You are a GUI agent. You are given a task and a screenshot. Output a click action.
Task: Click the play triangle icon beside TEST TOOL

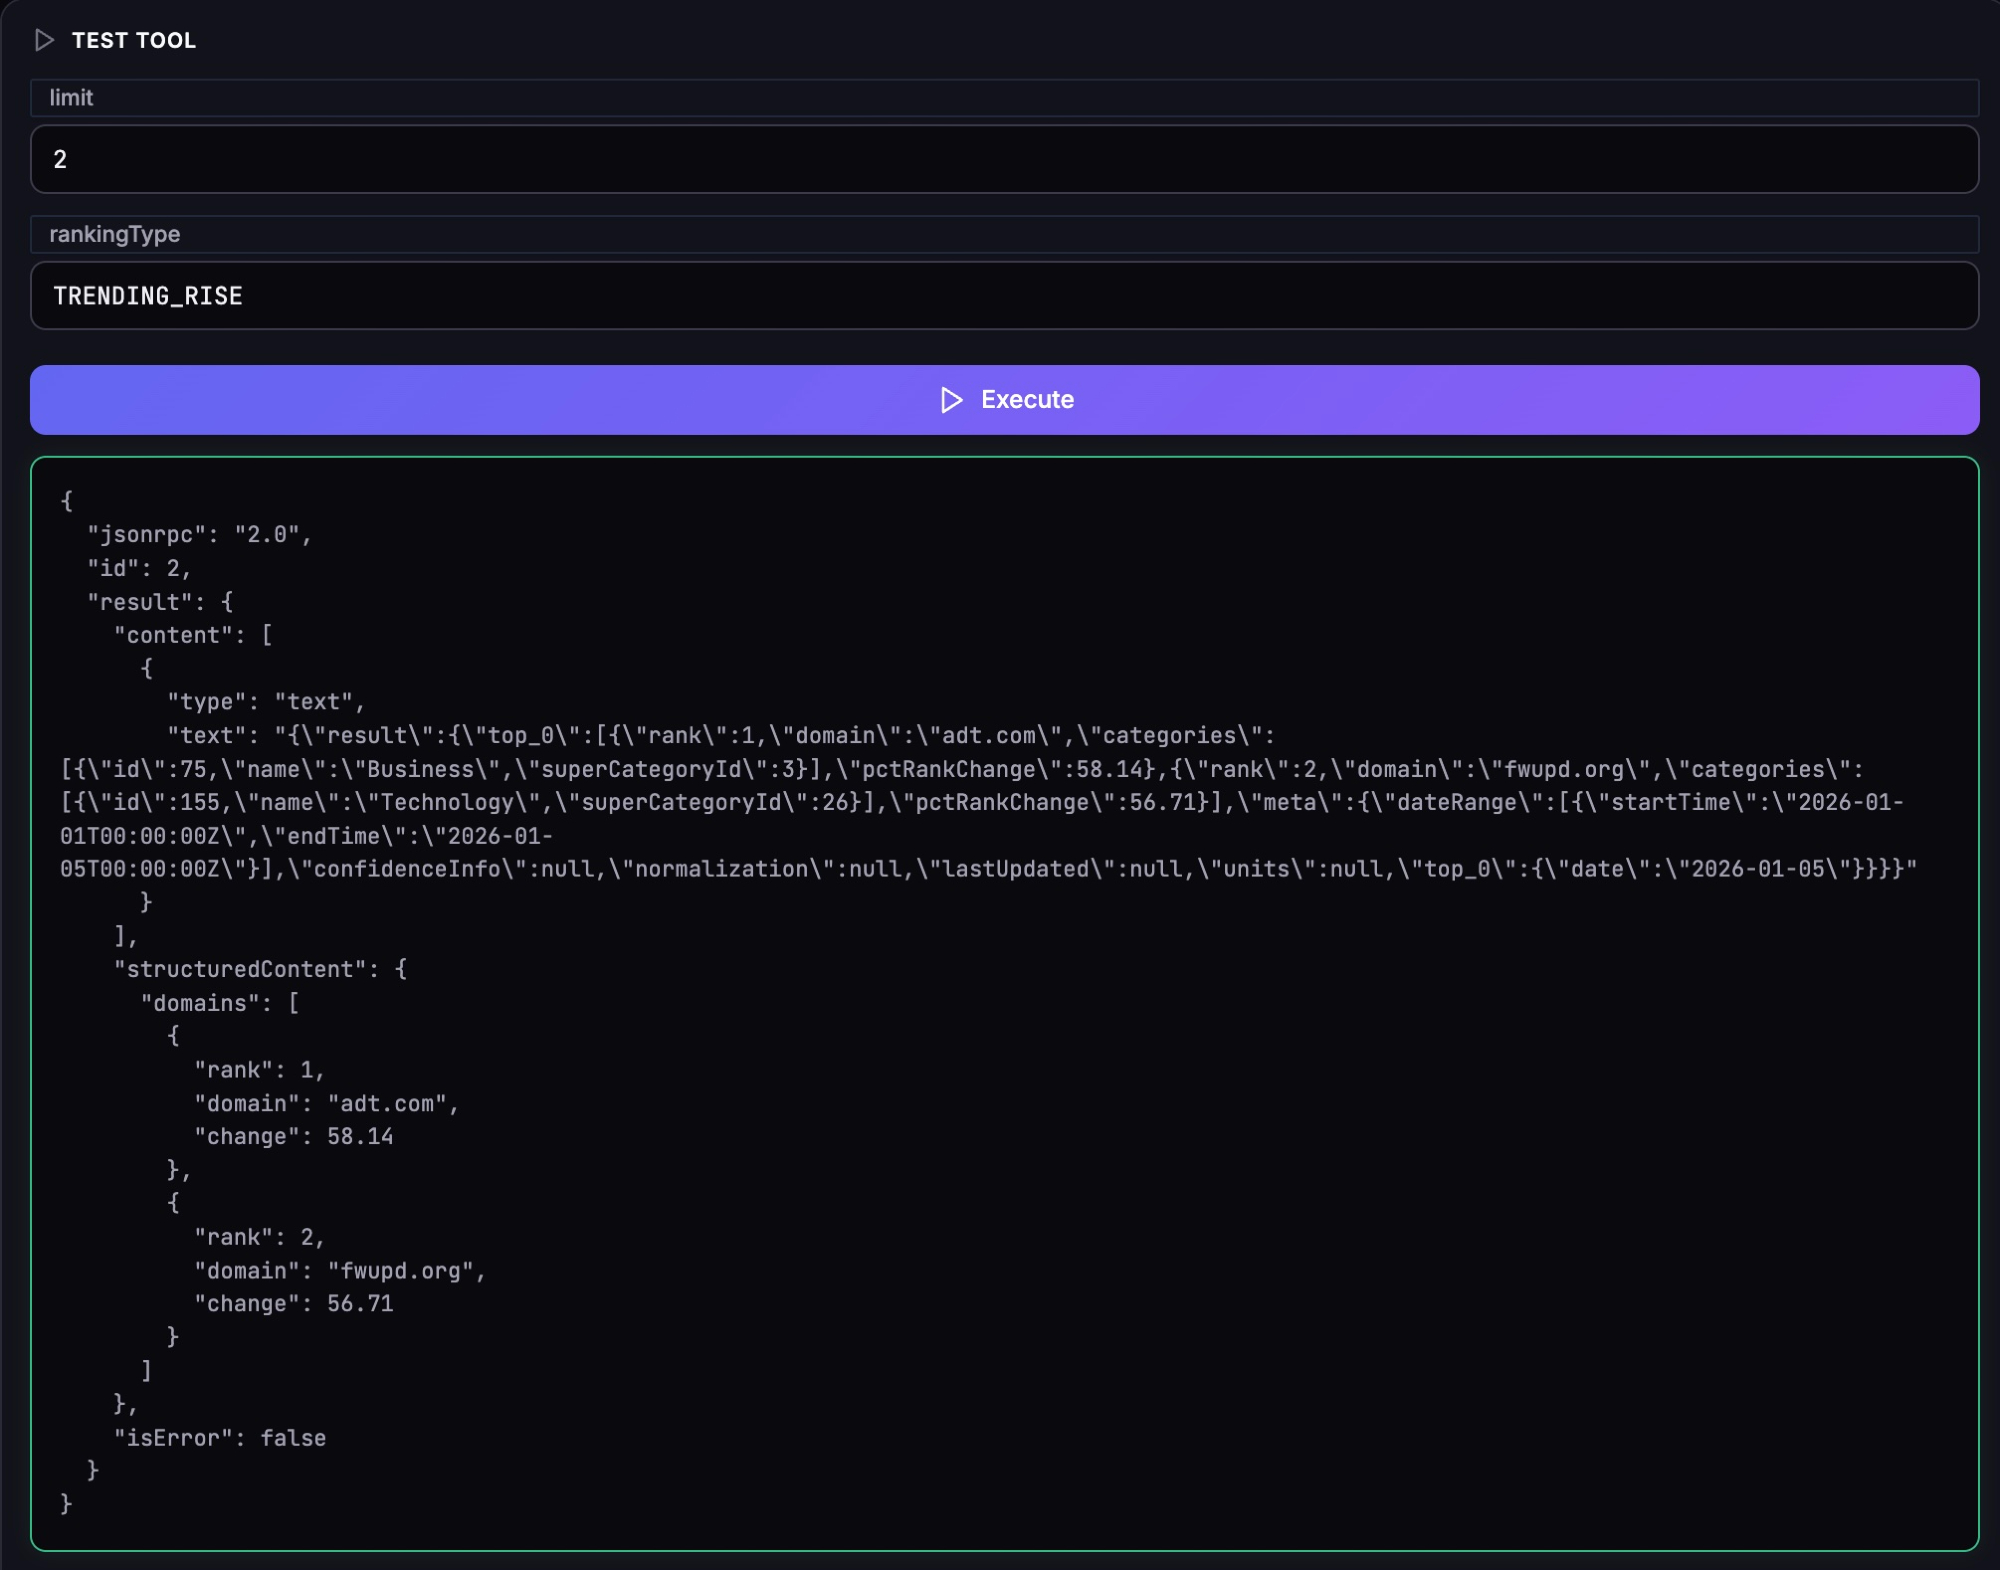pyautogui.click(x=44, y=40)
